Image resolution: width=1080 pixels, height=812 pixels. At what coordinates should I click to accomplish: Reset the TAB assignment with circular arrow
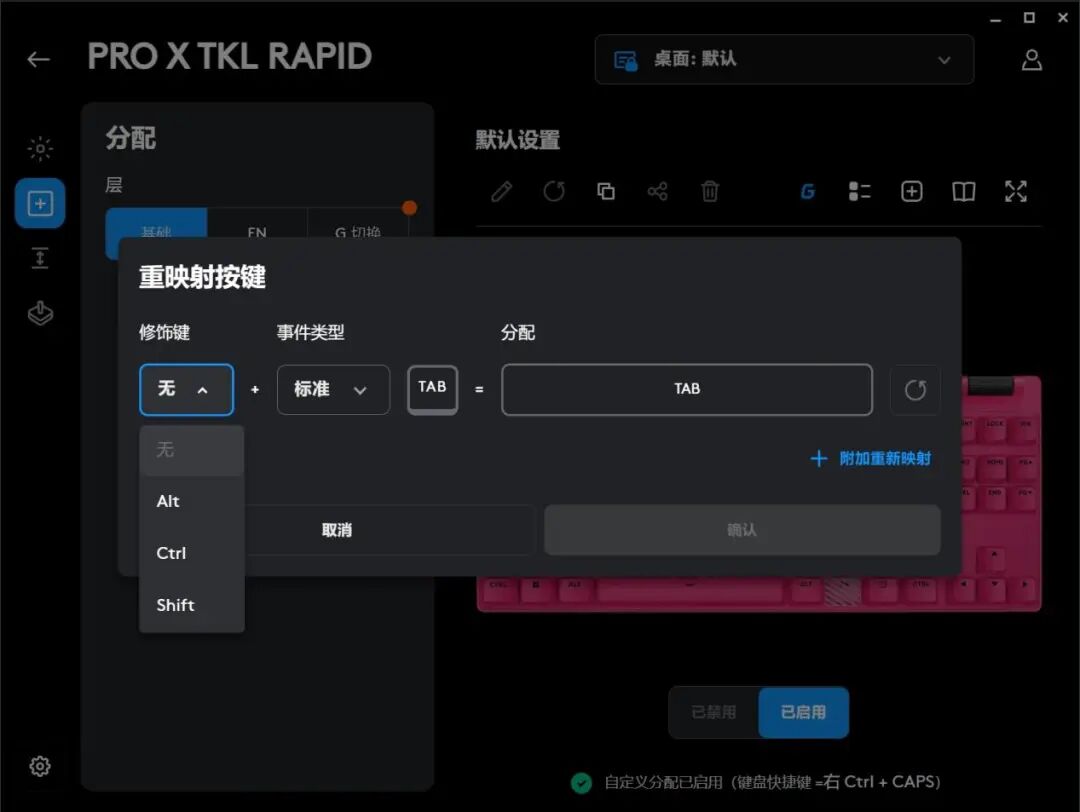pyautogui.click(x=915, y=390)
